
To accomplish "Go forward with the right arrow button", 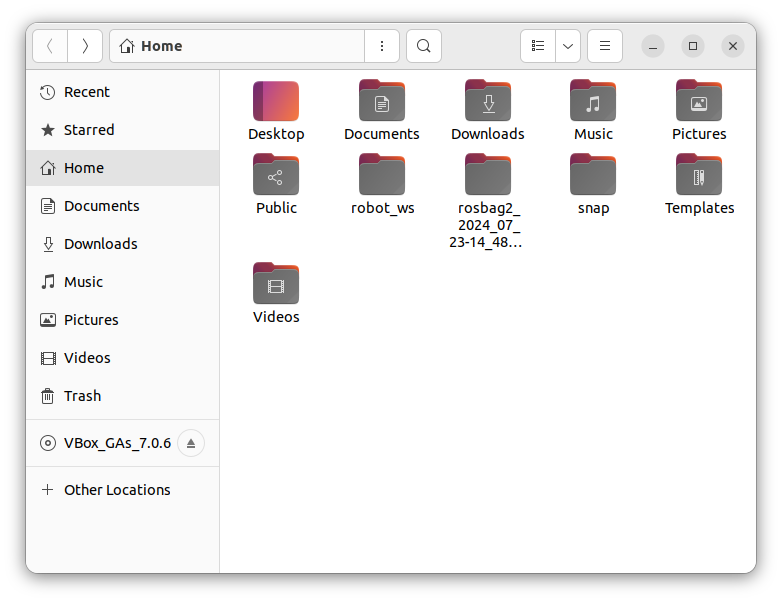I will (x=85, y=46).
